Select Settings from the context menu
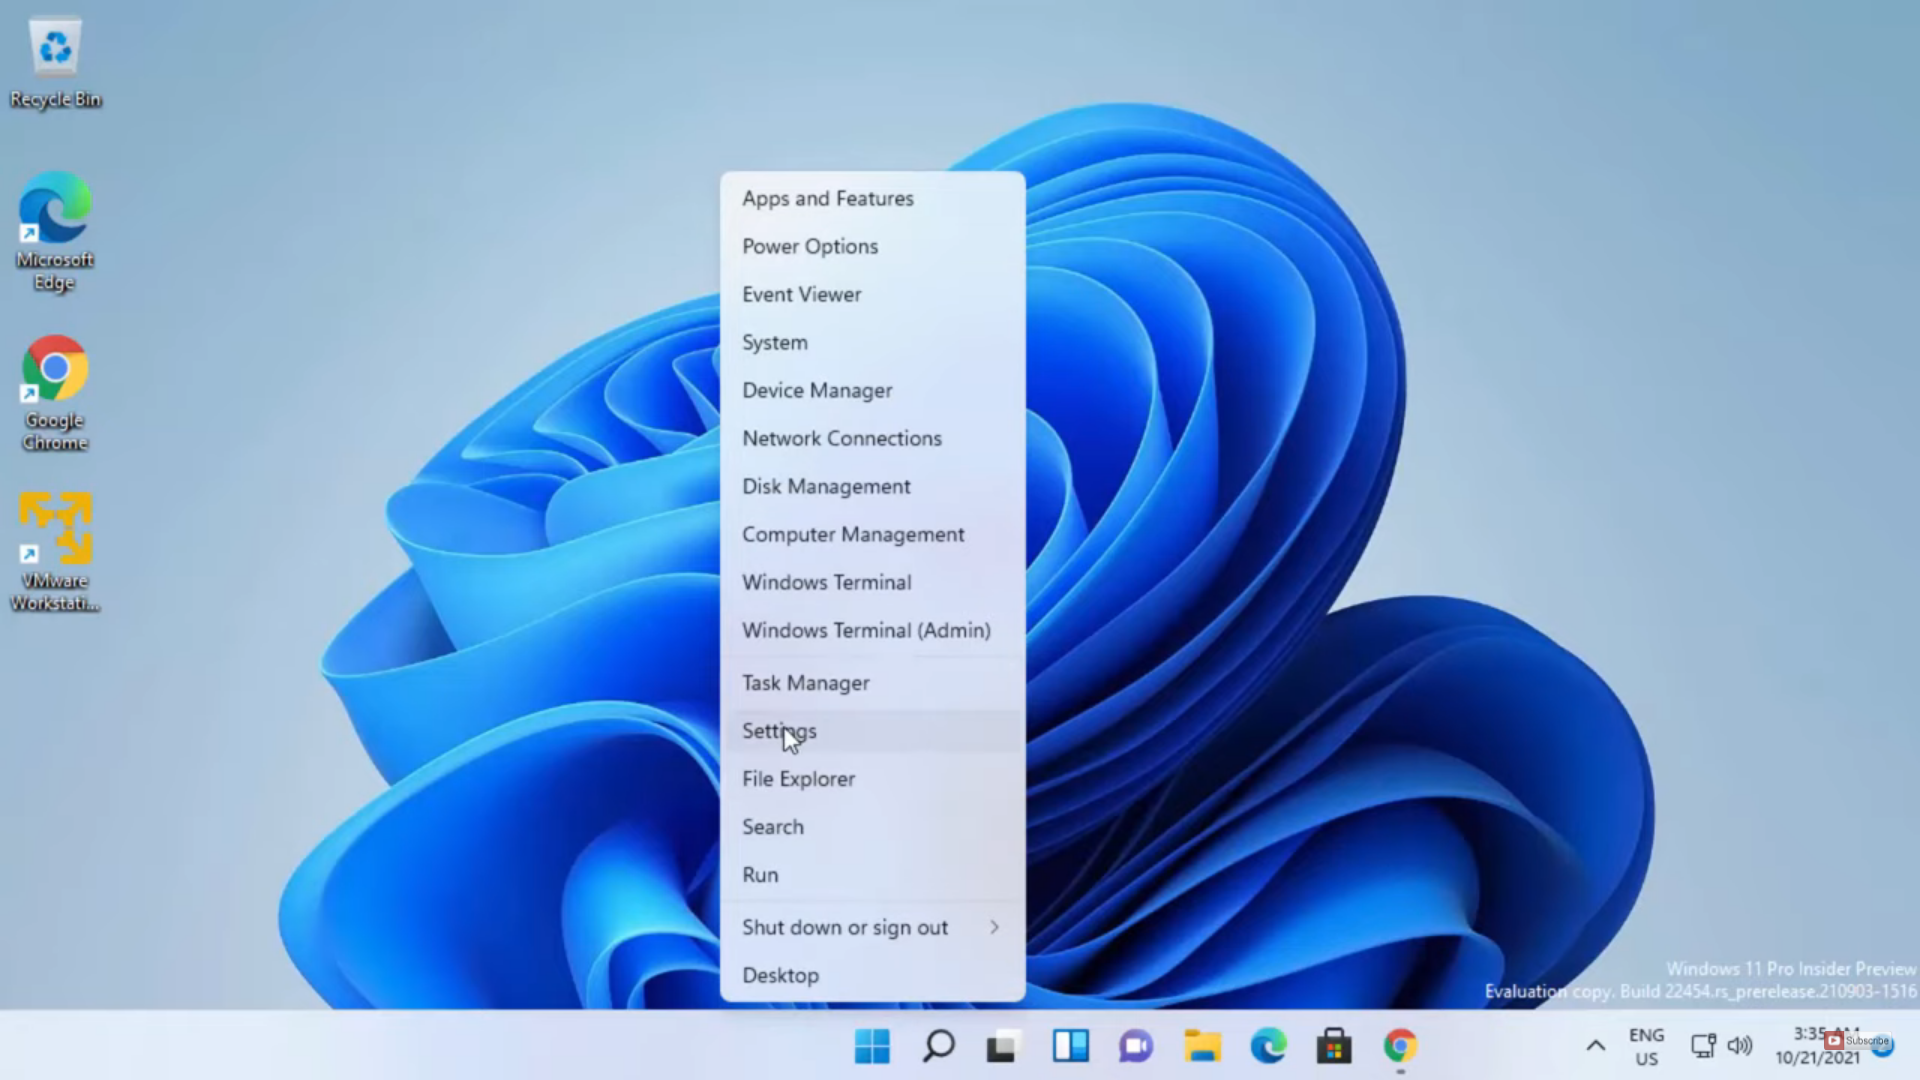 (779, 731)
